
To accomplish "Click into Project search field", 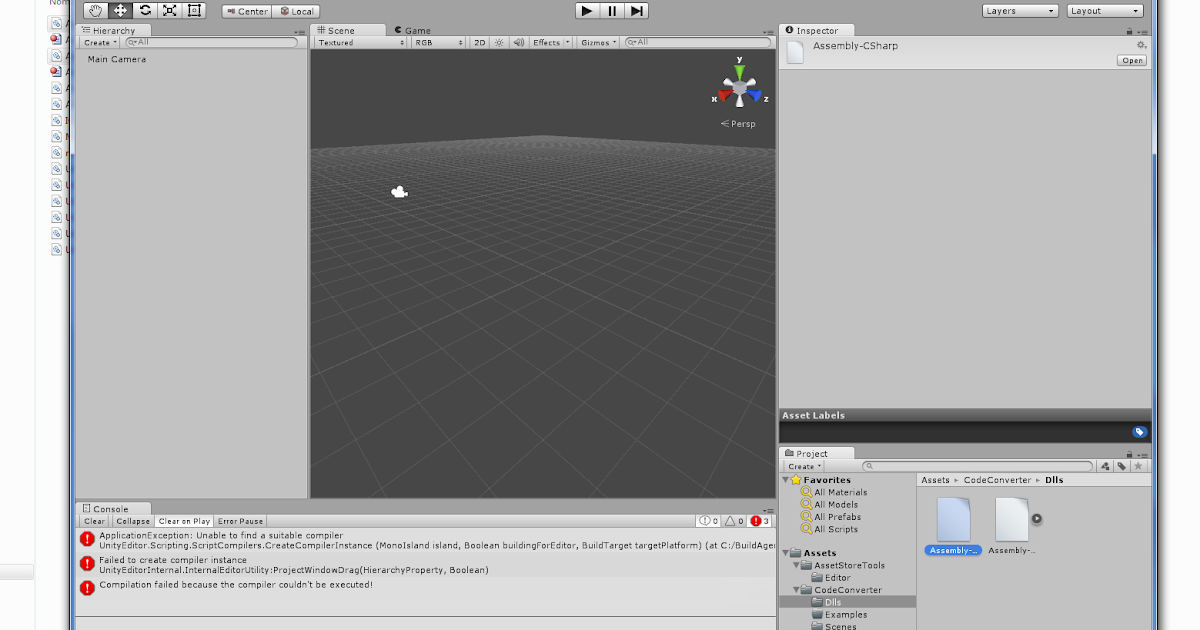I will pos(978,466).
